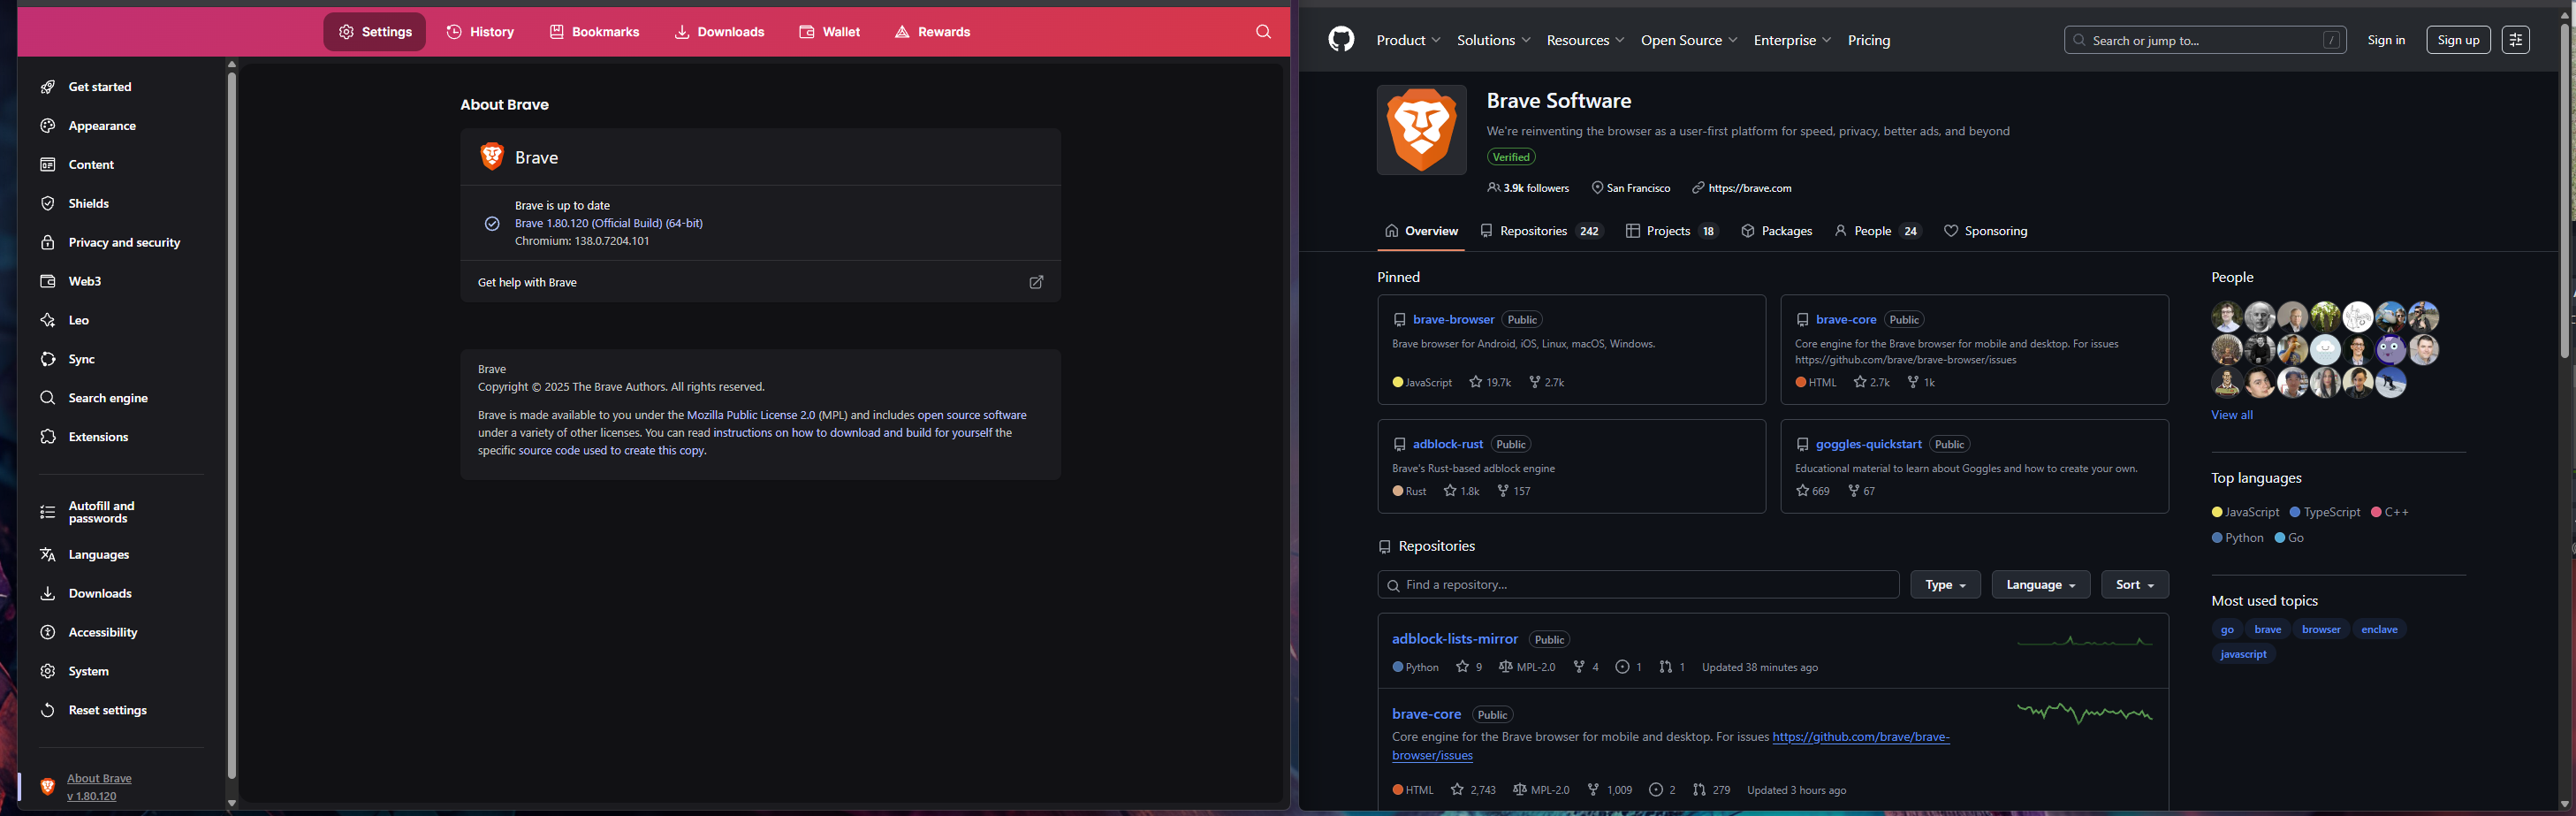The height and width of the screenshot is (816, 2576).
Task: Switch to the People tab on GitHub
Action: pyautogui.click(x=1877, y=231)
